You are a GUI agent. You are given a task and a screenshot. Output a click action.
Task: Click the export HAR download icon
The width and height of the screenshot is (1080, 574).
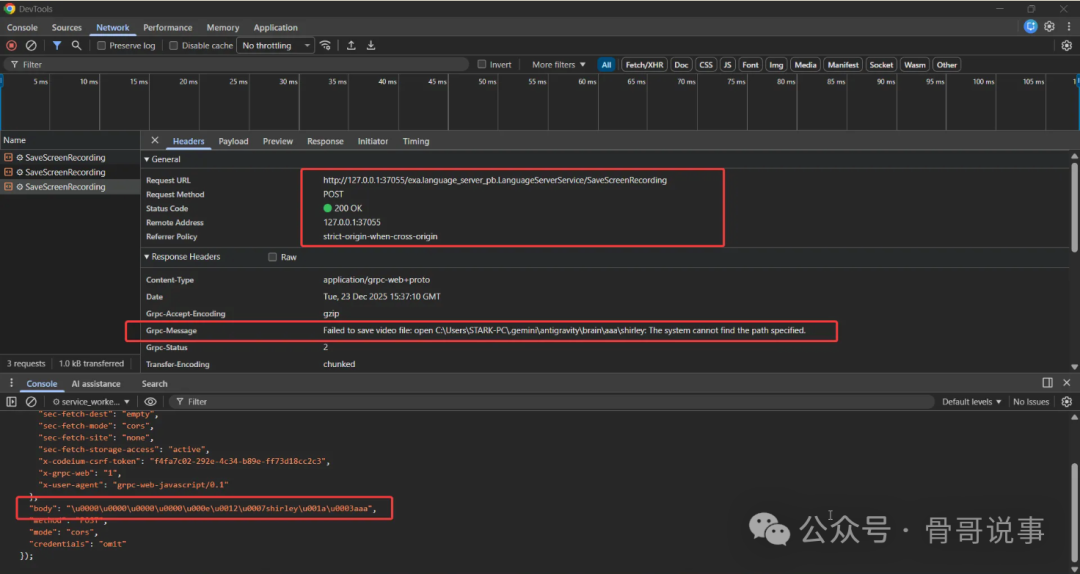click(371, 45)
